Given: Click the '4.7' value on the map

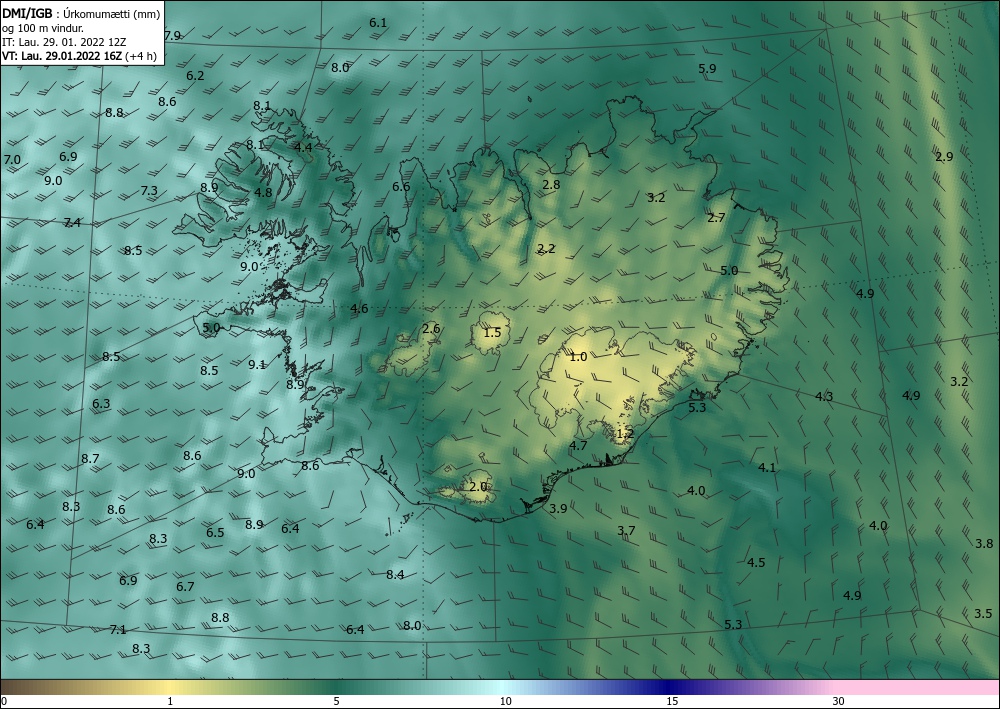Looking at the screenshot, I should pyautogui.click(x=578, y=446).
